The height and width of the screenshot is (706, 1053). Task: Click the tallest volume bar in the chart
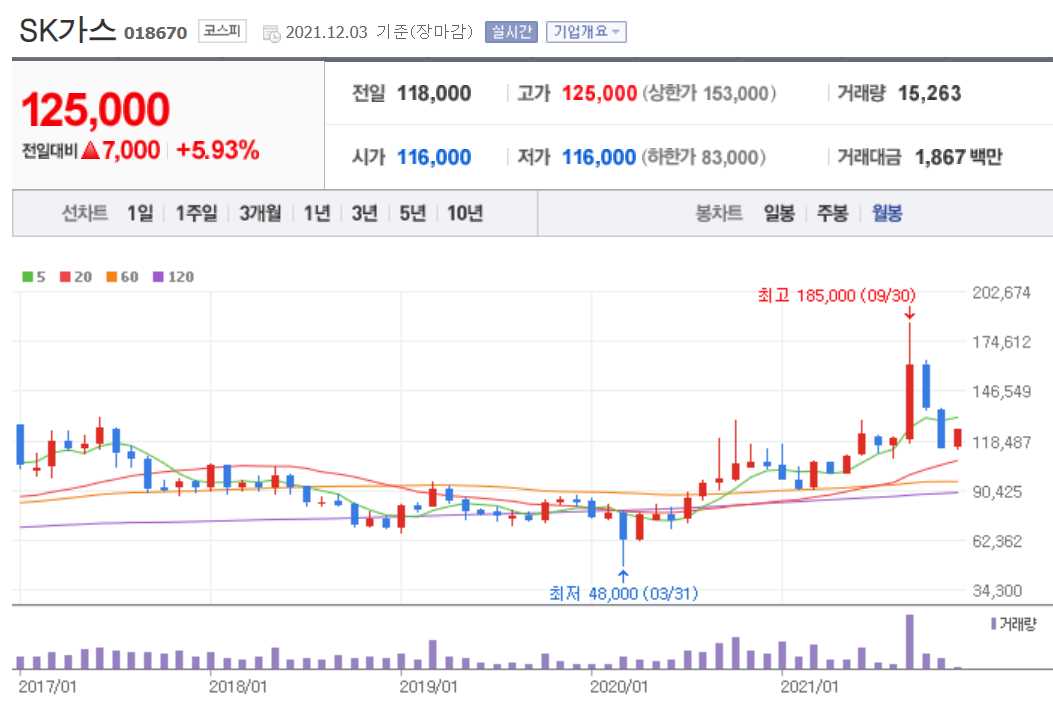pyautogui.click(x=910, y=640)
